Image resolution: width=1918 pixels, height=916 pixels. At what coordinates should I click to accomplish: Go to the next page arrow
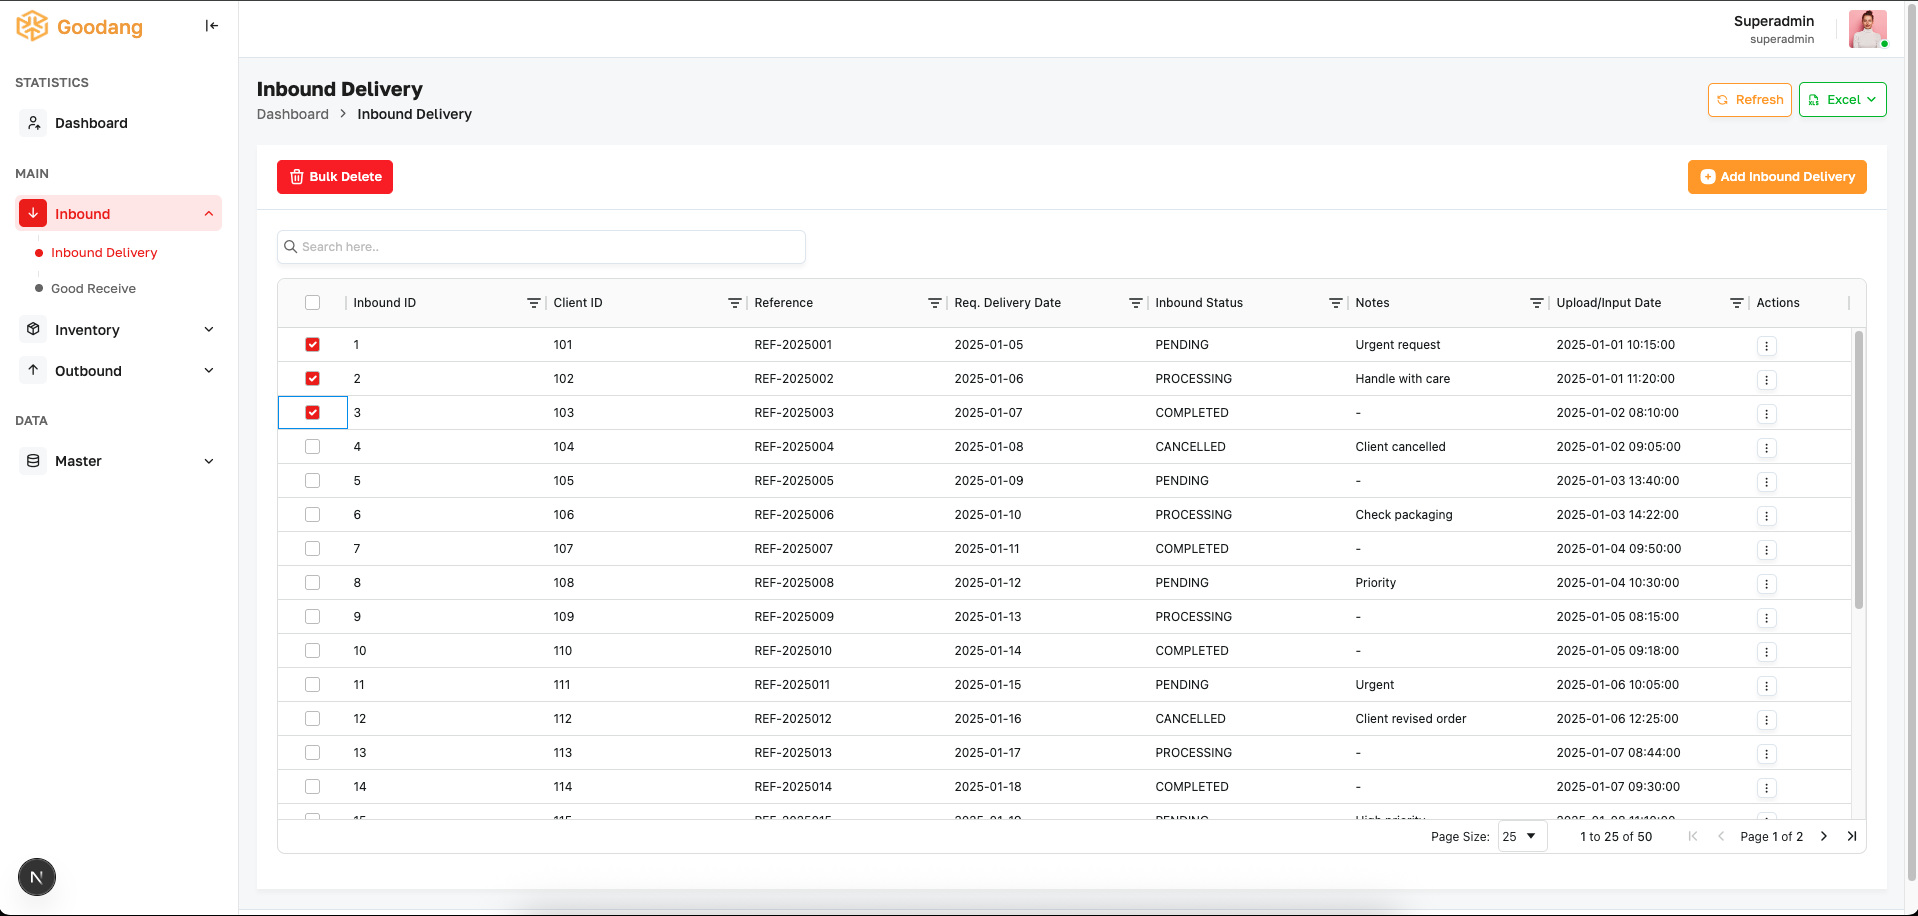pos(1823,836)
